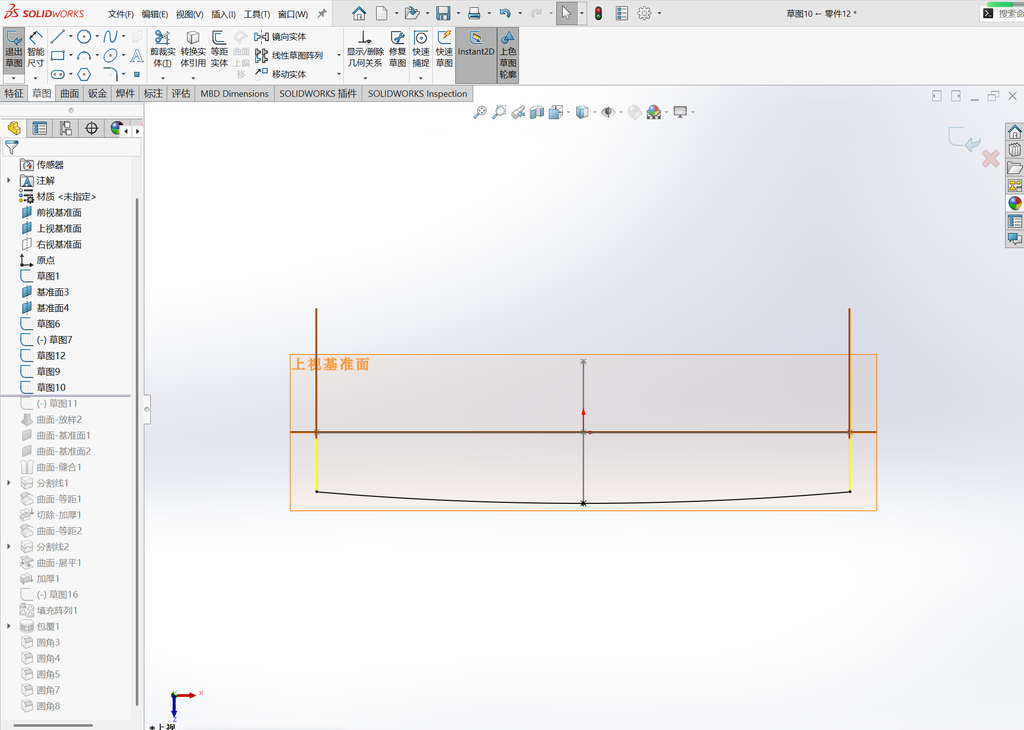This screenshot has height=730, width=1024.
Task: Click the feature tree filter box
Action: tap(72, 148)
